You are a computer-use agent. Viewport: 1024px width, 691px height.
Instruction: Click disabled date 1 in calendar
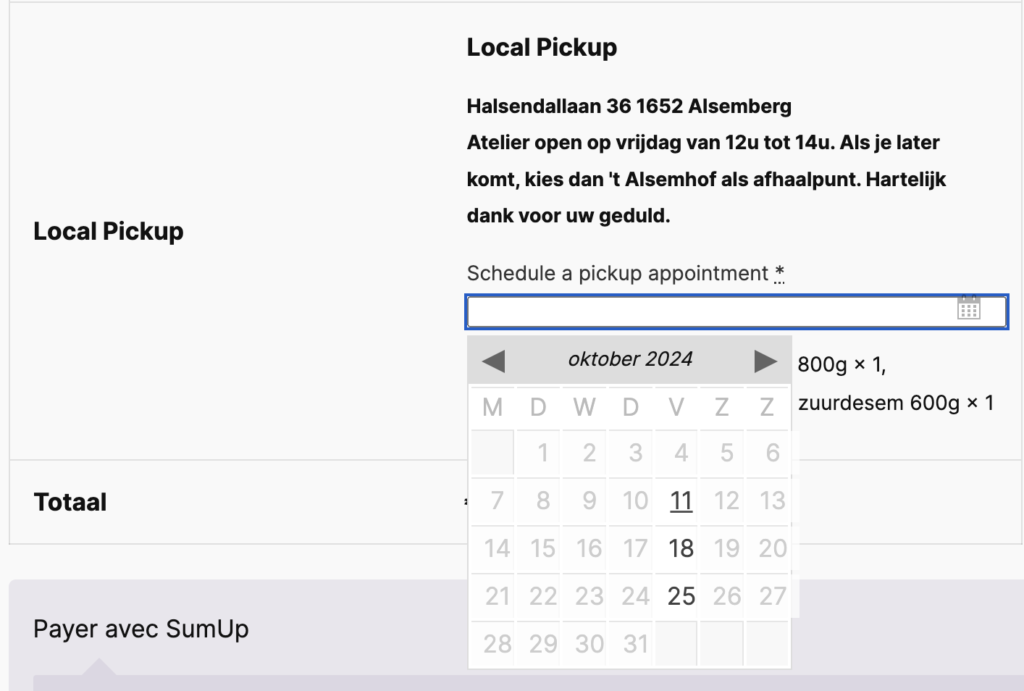tap(543, 454)
